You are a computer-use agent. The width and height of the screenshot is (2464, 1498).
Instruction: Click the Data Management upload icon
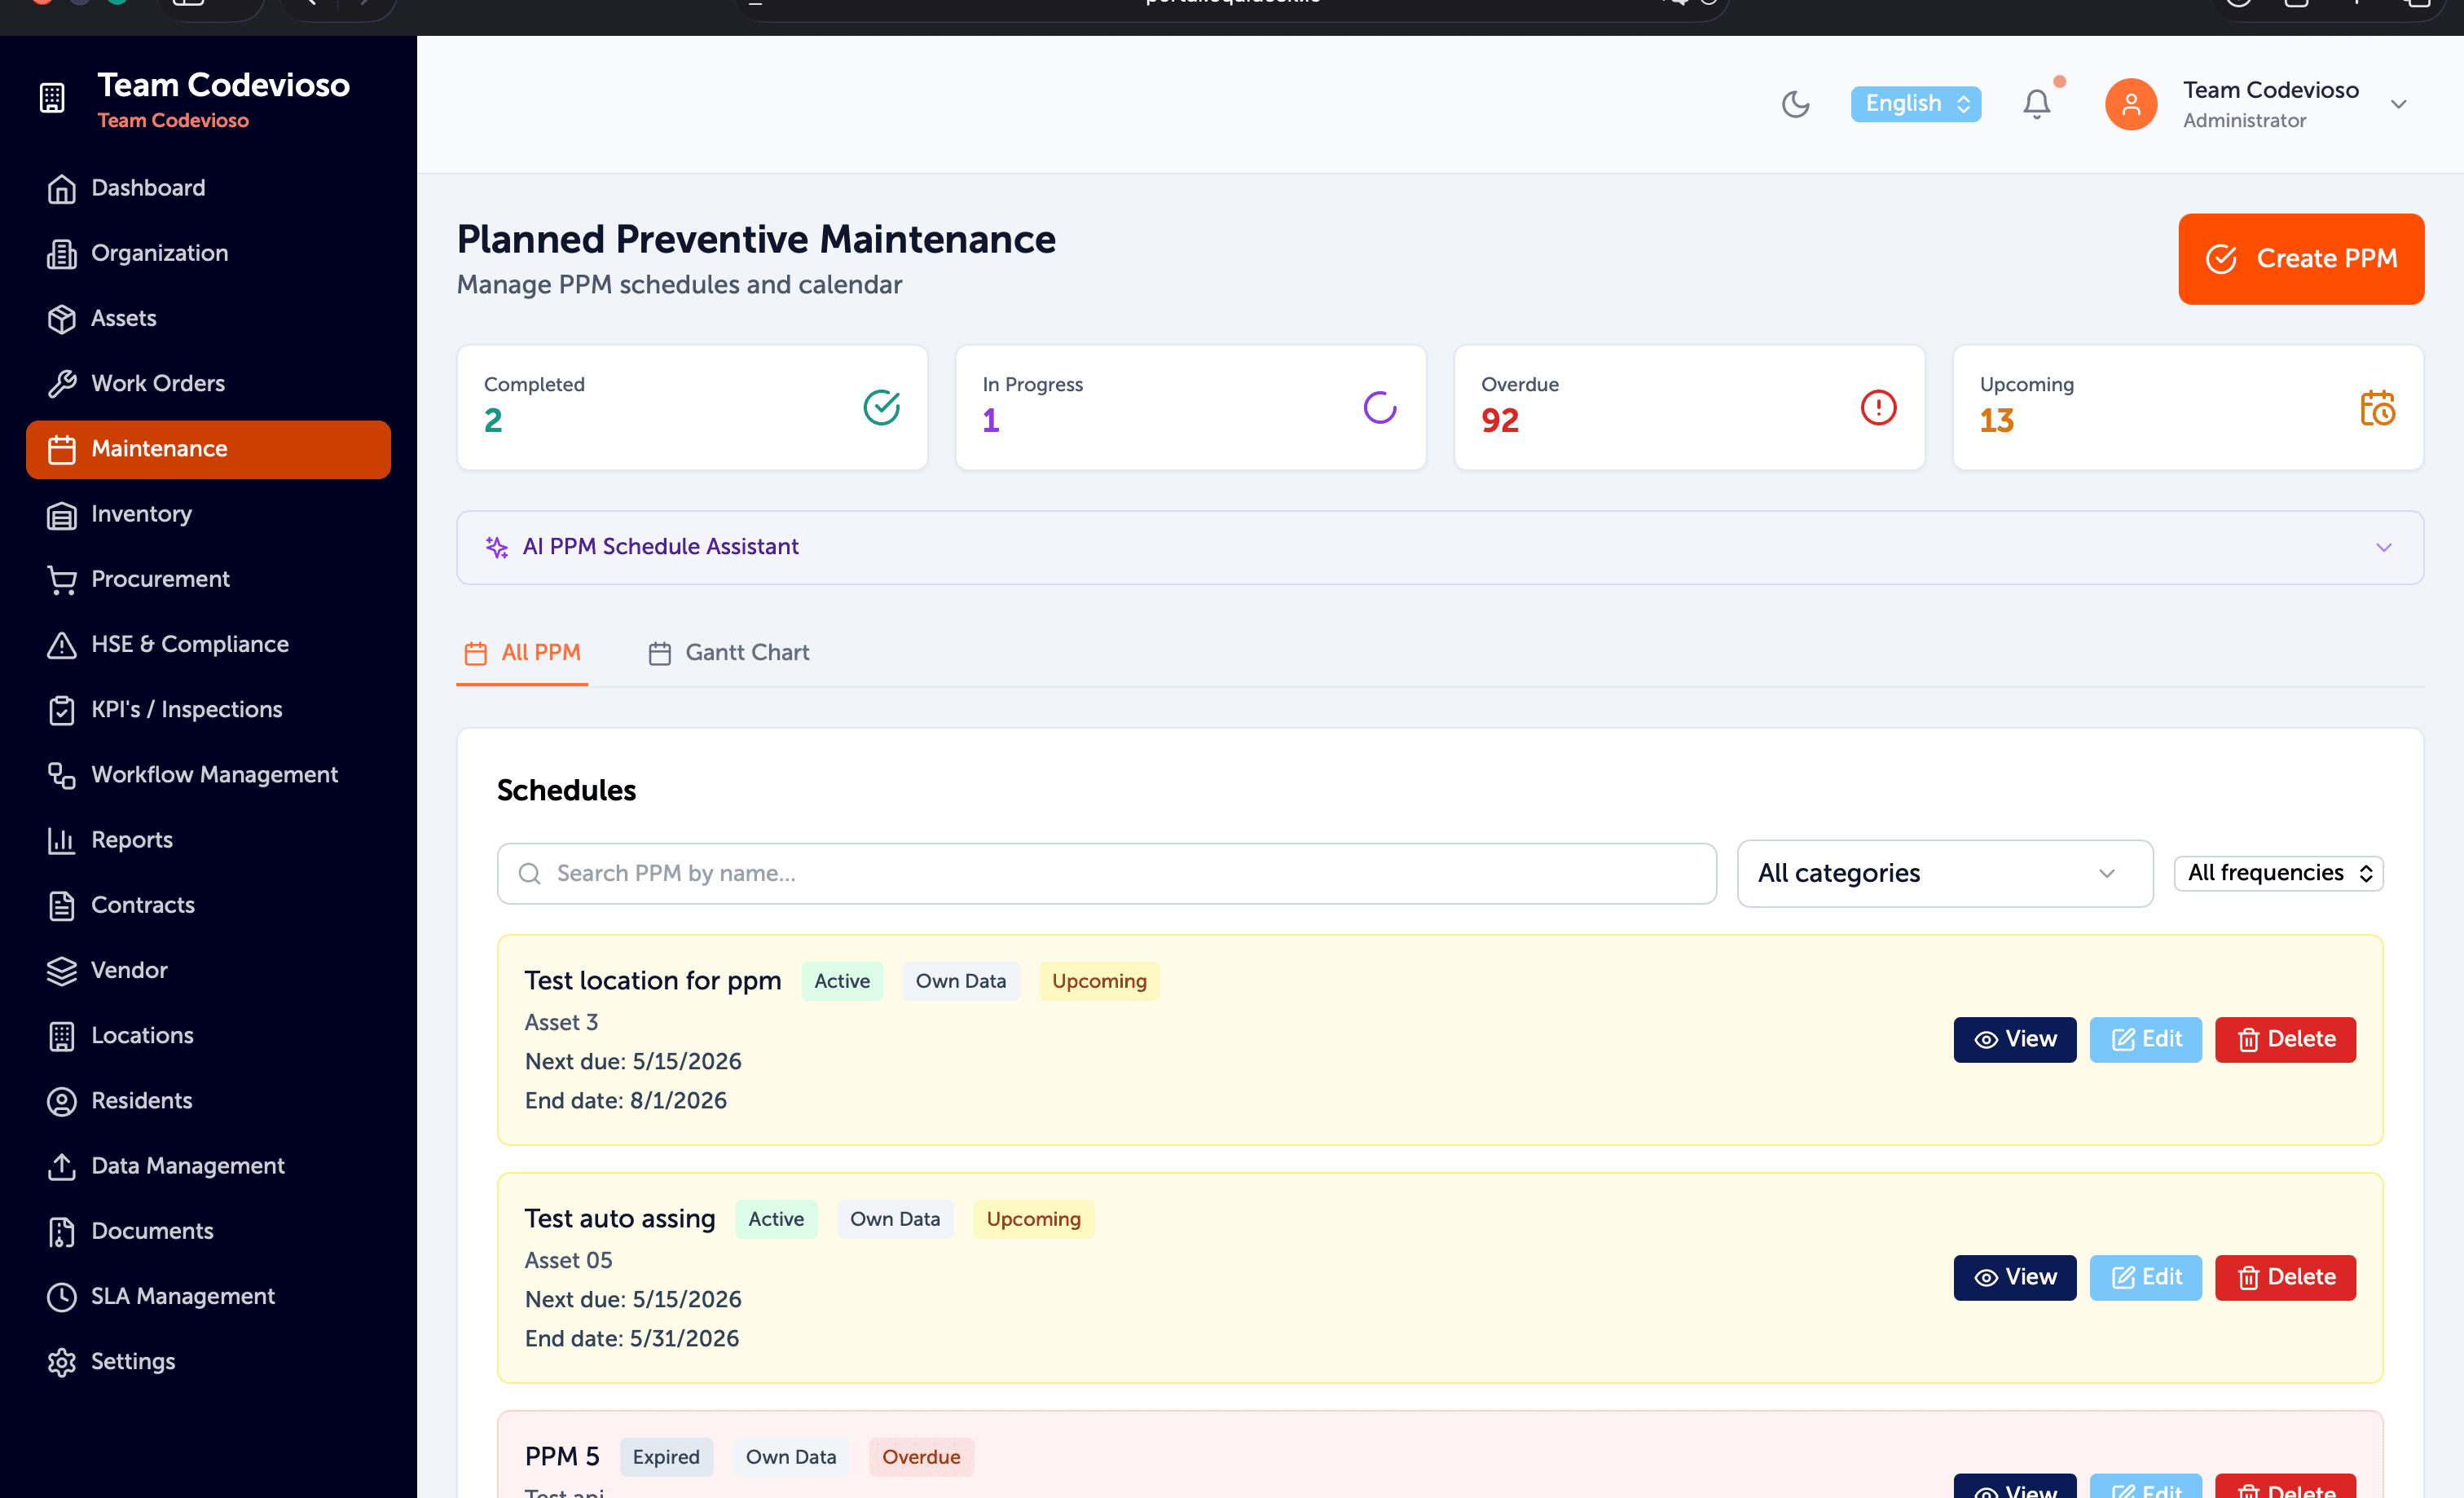coord(62,1166)
